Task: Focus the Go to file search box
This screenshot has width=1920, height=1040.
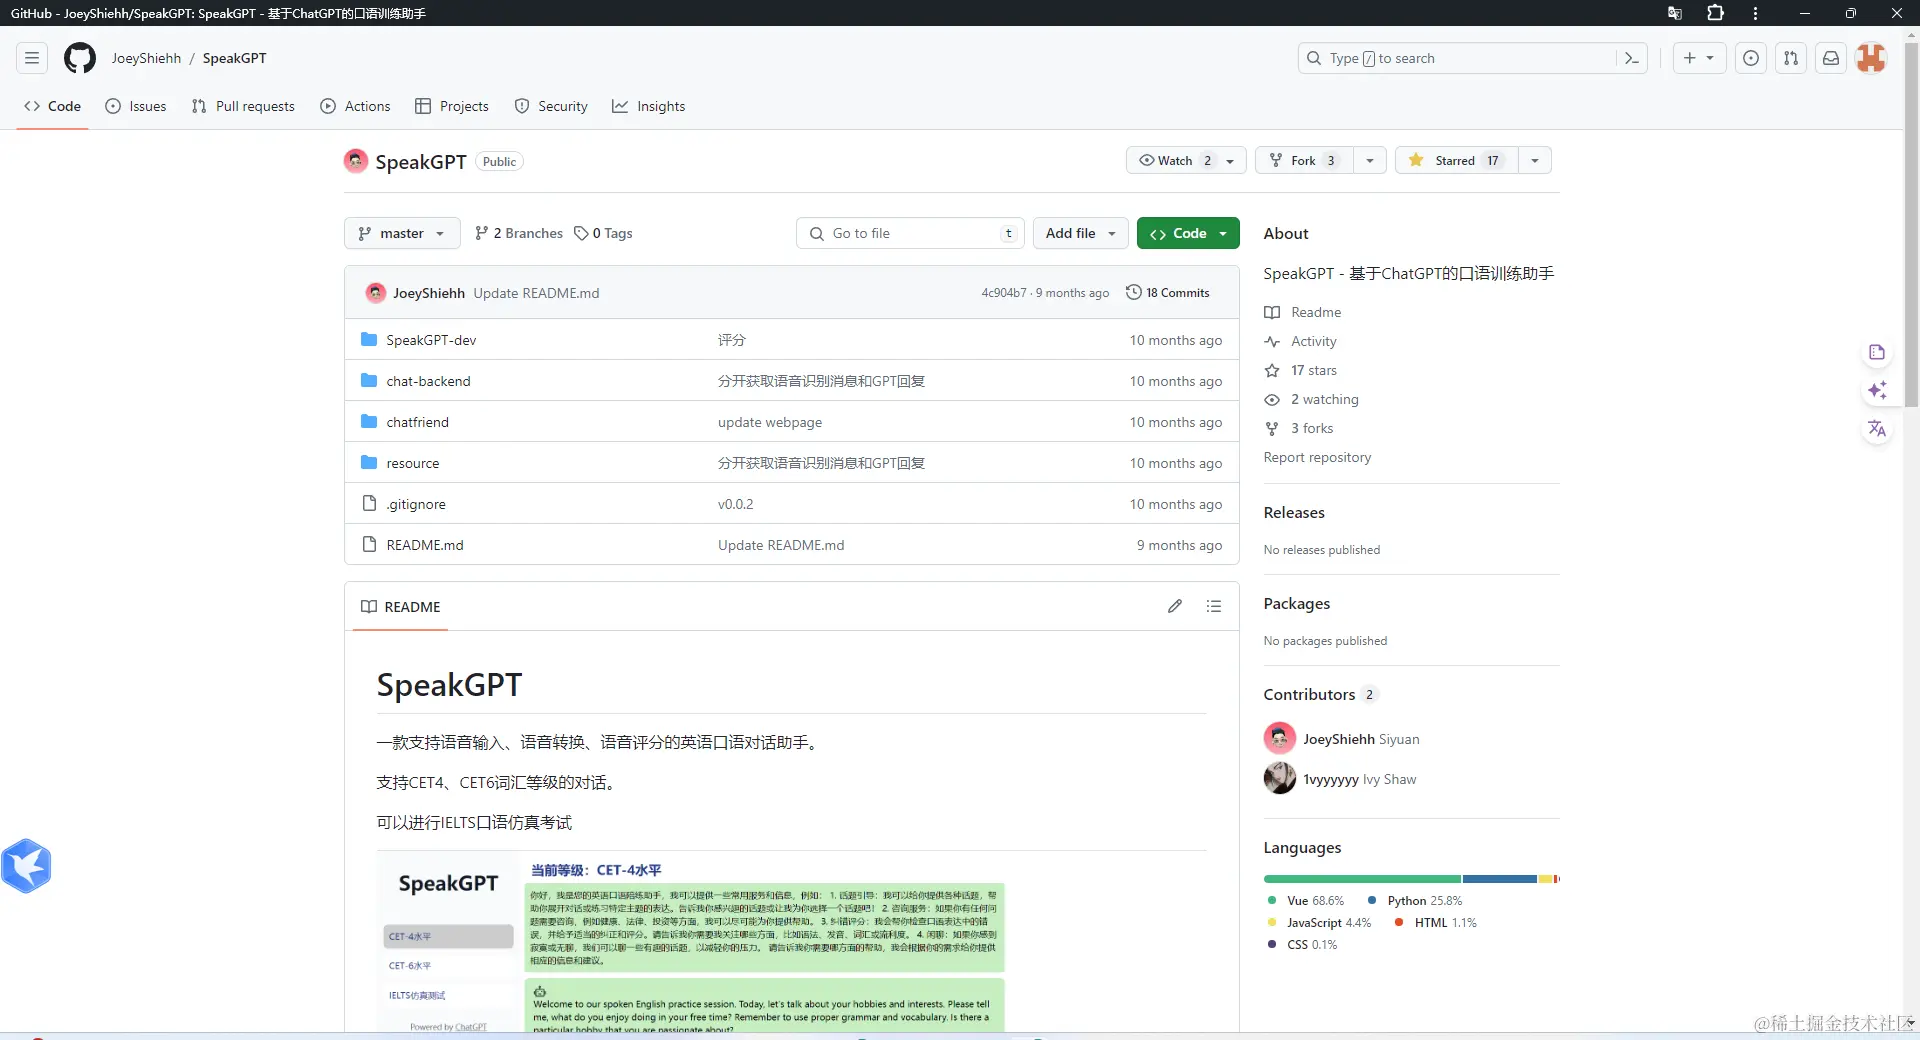Action: click(x=911, y=233)
